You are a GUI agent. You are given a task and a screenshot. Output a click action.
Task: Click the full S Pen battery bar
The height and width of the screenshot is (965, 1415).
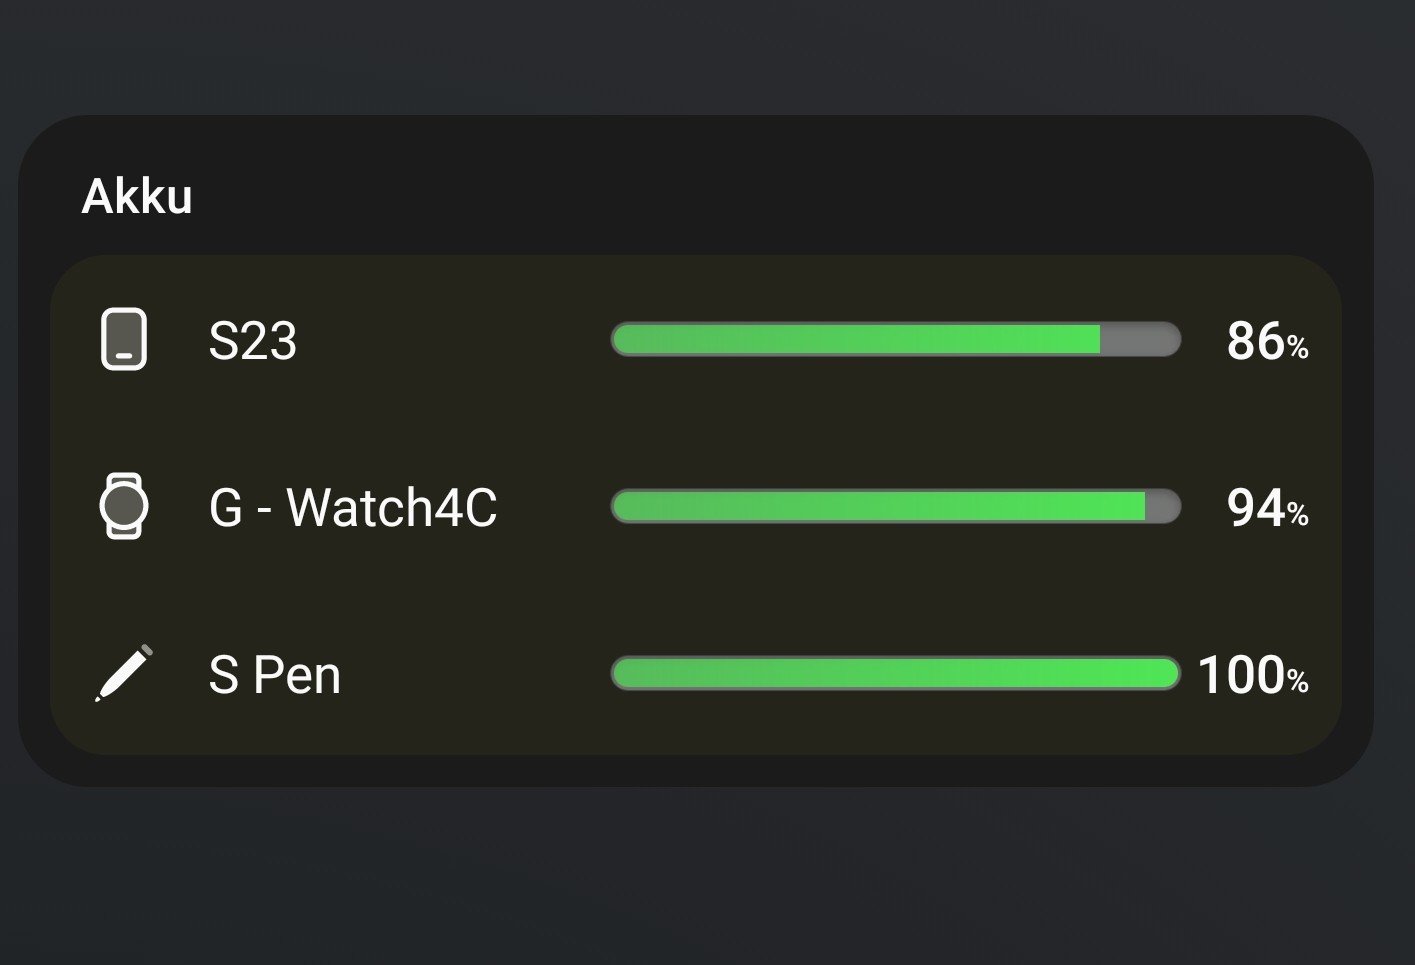[x=895, y=674]
